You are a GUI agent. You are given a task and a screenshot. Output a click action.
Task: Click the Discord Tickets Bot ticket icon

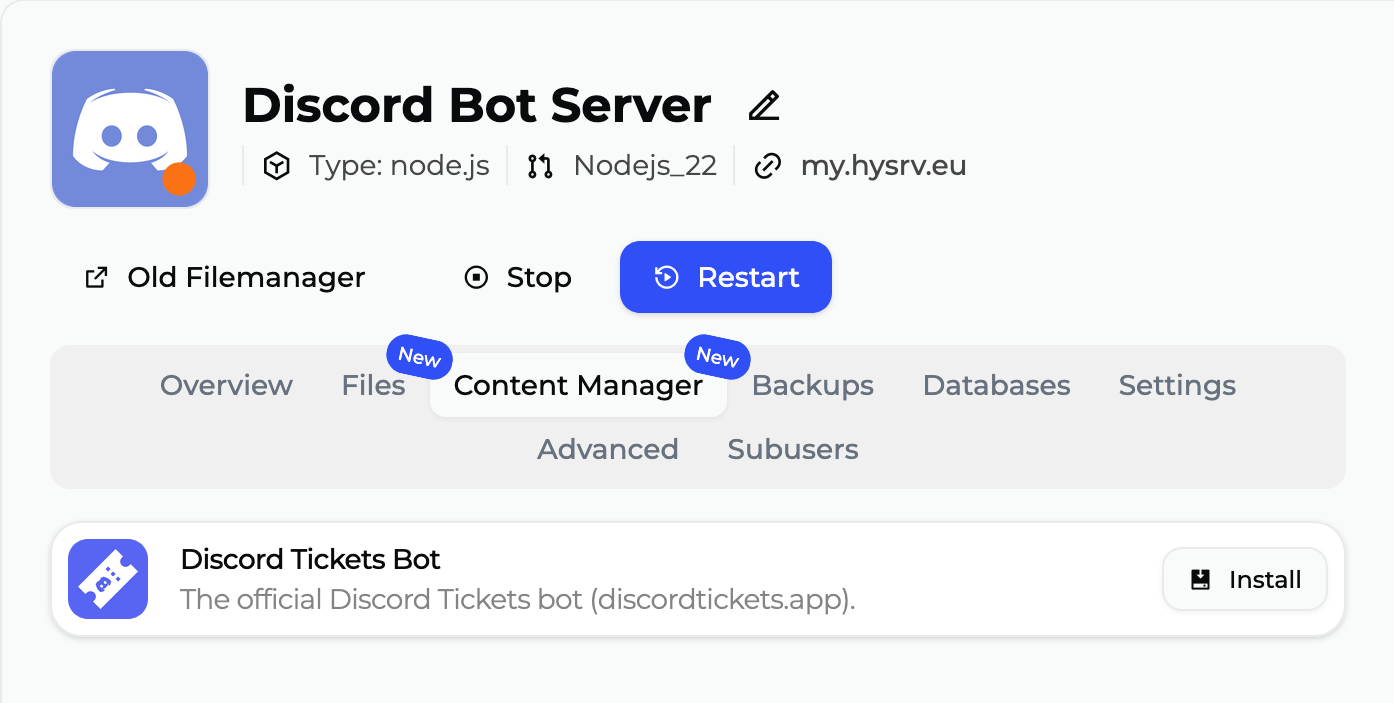(x=108, y=579)
